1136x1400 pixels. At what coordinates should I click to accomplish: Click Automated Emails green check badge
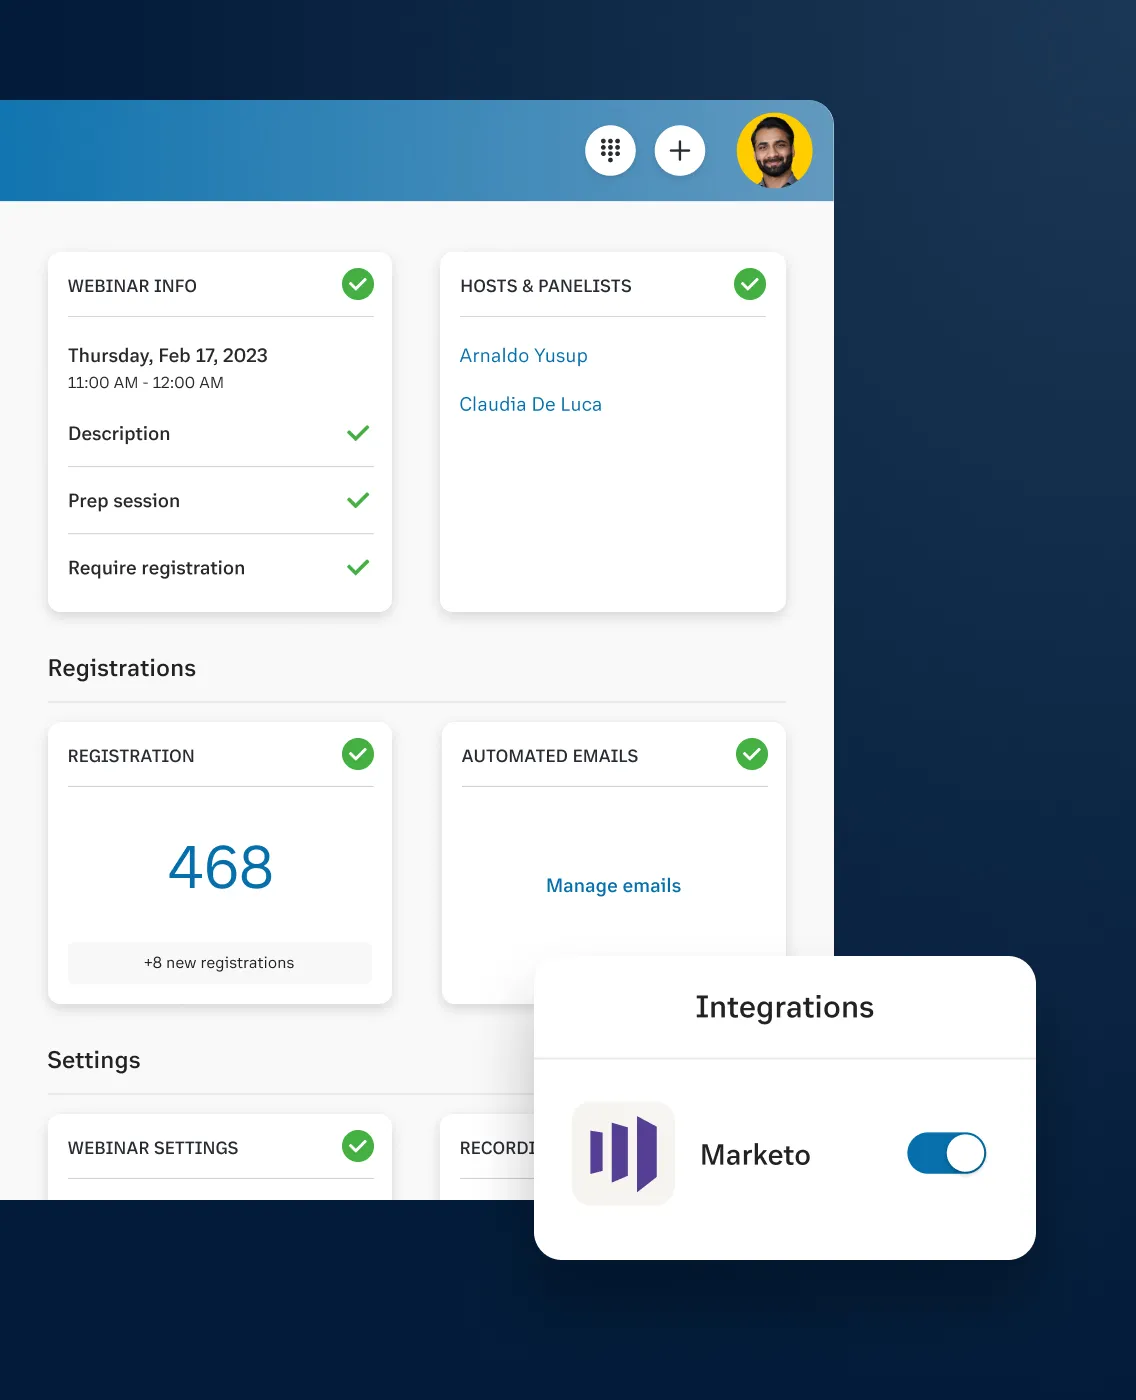tap(752, 755)
